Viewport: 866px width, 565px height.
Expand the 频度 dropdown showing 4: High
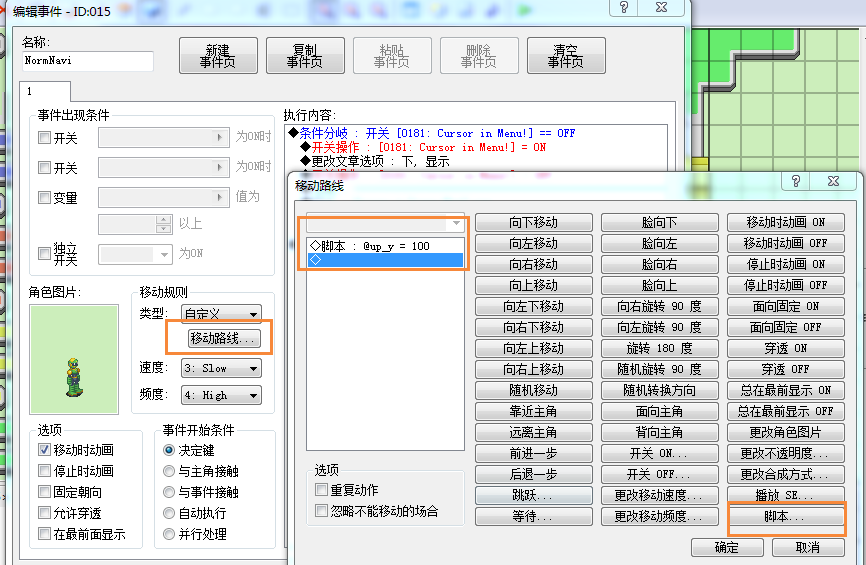coord(221,395)
